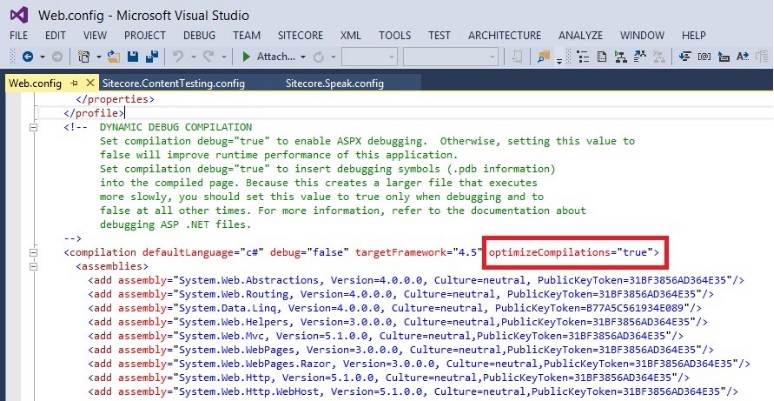Screen dimensions: 774x401
Task: Save Web.config with the single floppy icon
Action: tap(132, 57)
